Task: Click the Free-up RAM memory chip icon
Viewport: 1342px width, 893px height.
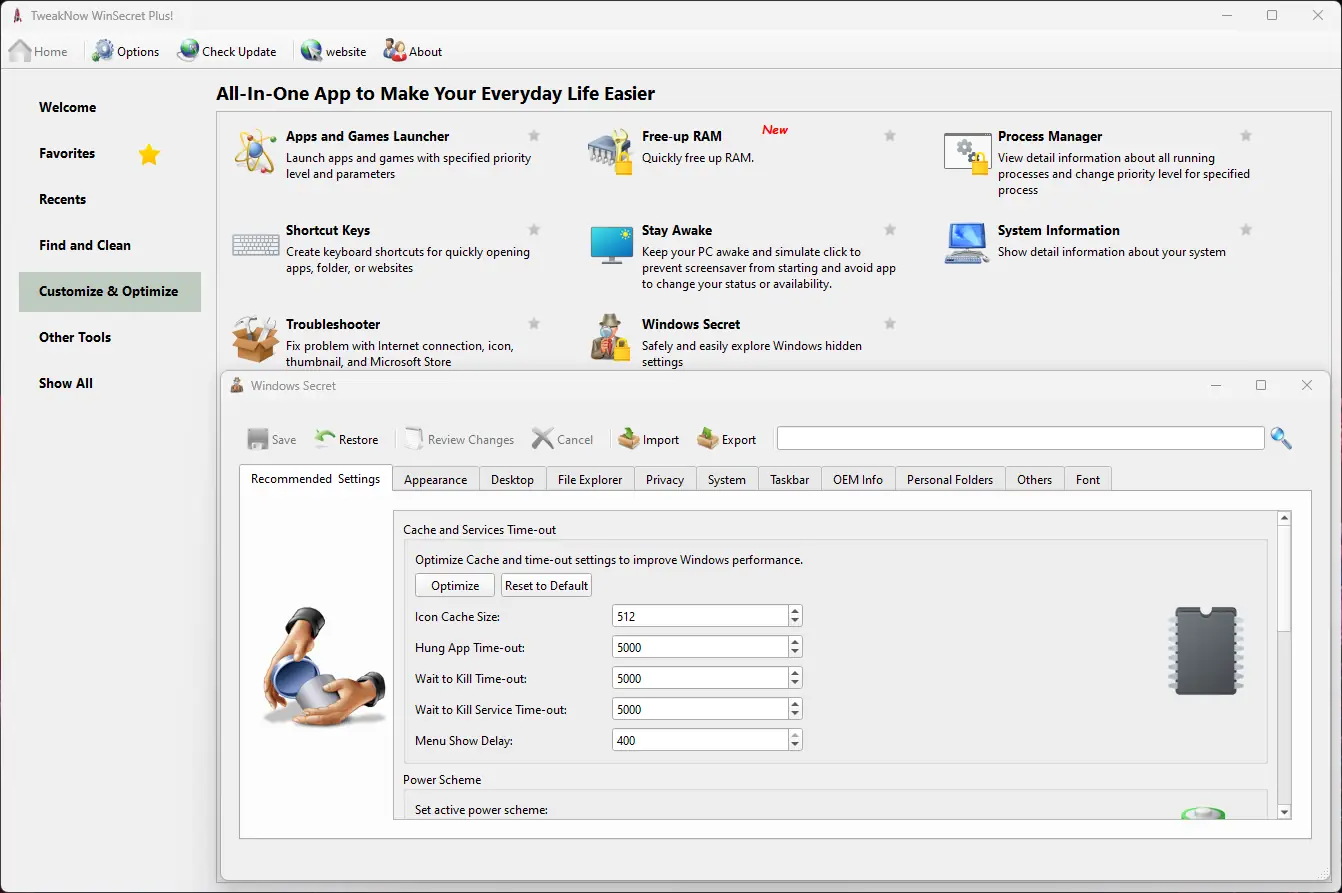Action: [610, 151]
